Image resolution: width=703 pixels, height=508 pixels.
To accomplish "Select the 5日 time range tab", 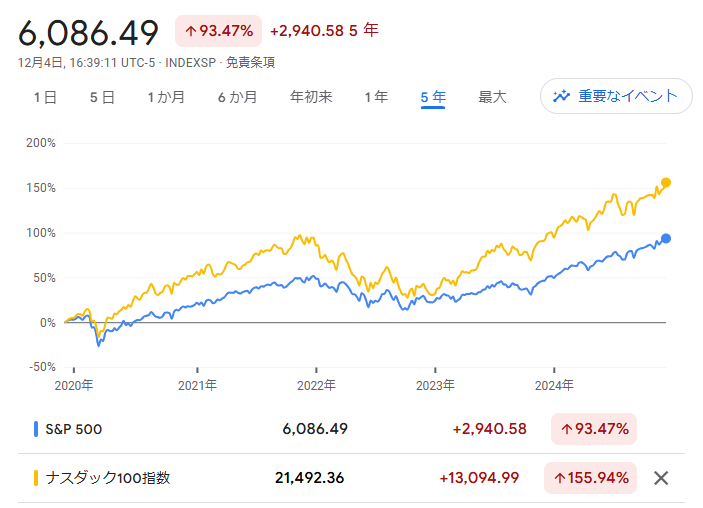I will (x=102, y=97).
